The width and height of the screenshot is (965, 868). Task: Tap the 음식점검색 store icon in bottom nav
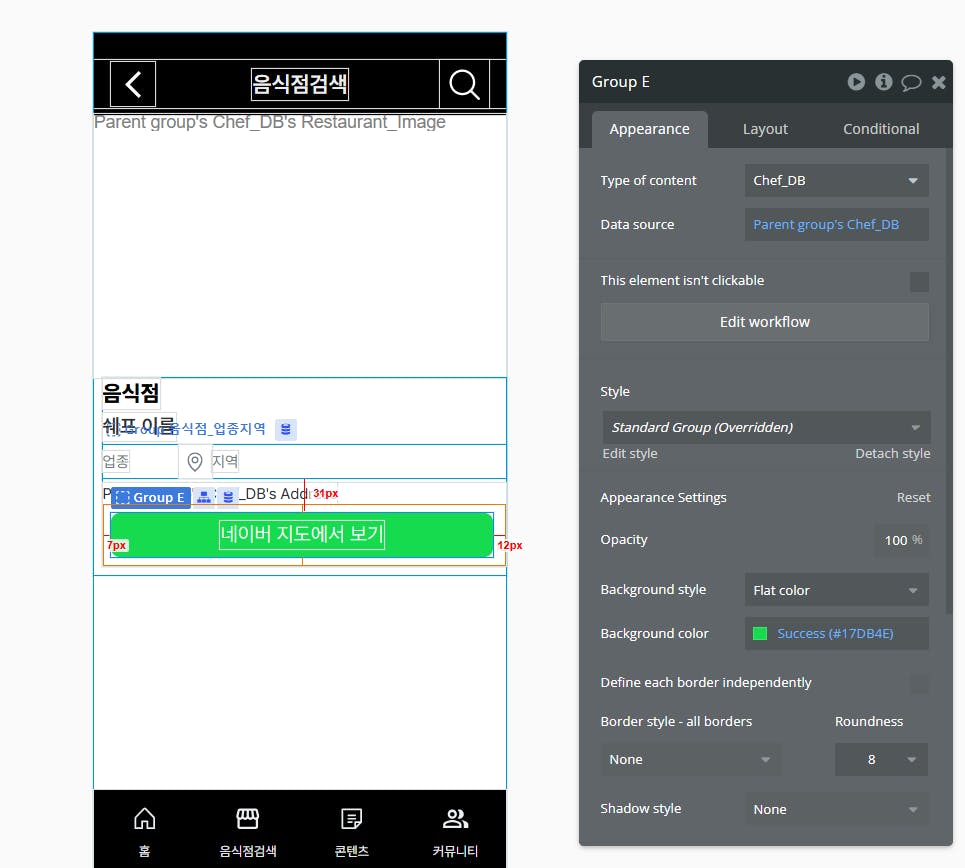point(247,819)
